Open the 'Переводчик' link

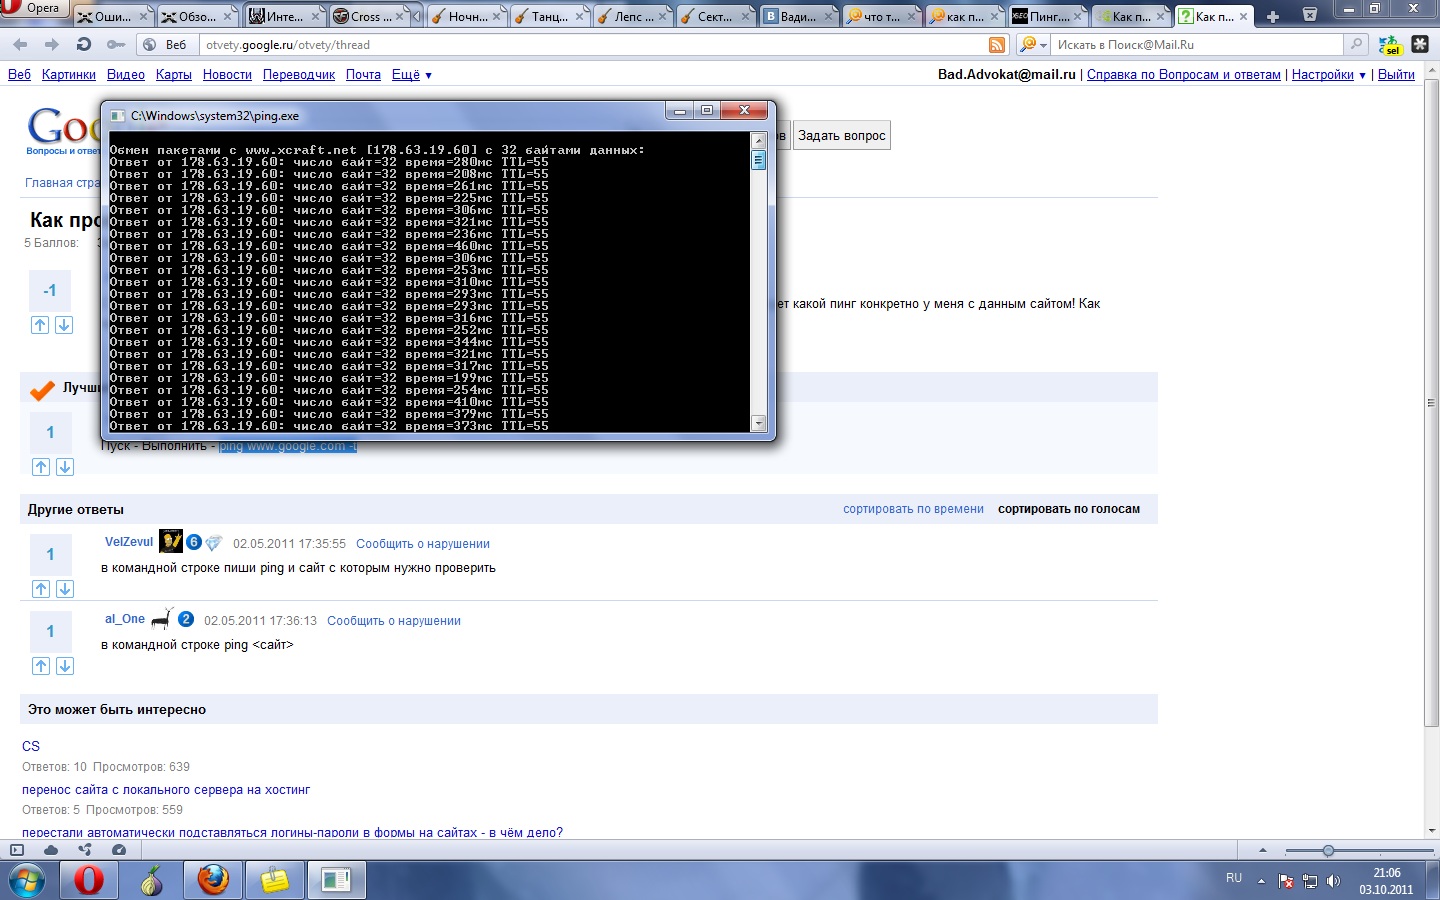299,75
